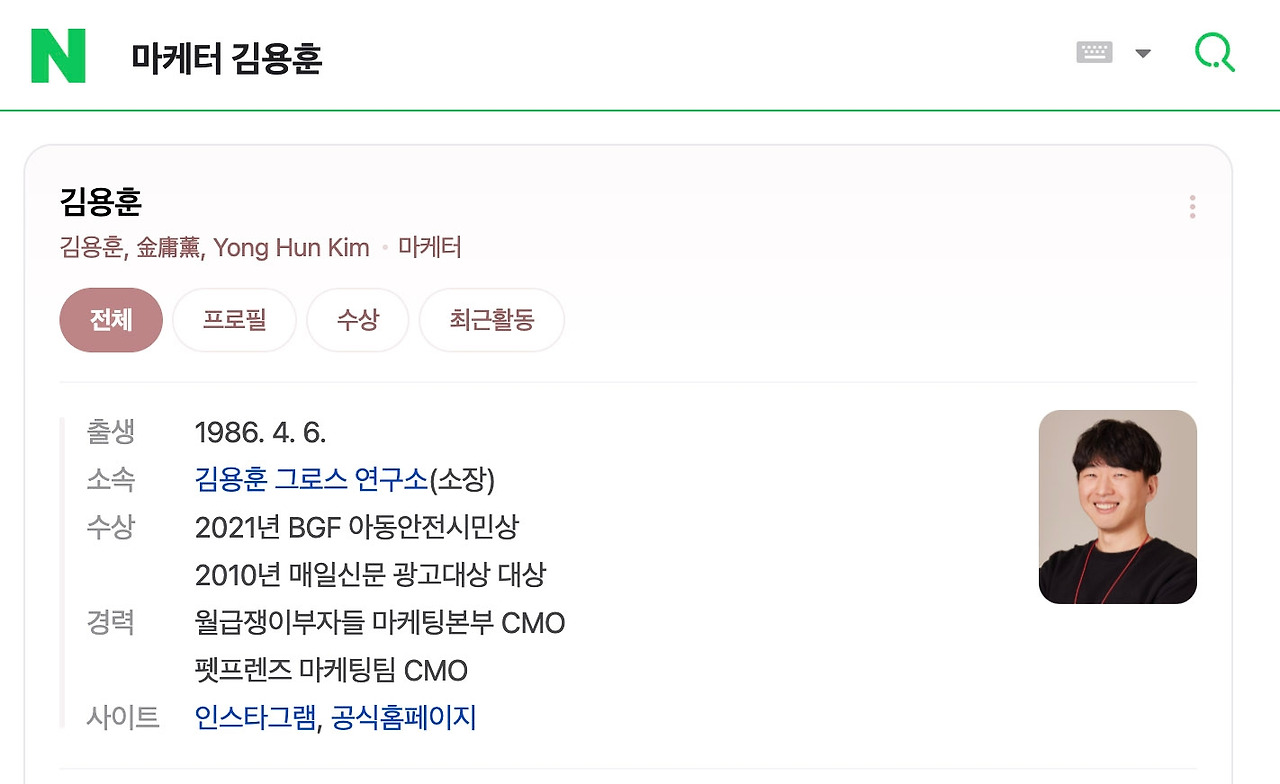The image size is (1280, 784).
Task: Click the name heading 김용훈
Action: point(100,202)
